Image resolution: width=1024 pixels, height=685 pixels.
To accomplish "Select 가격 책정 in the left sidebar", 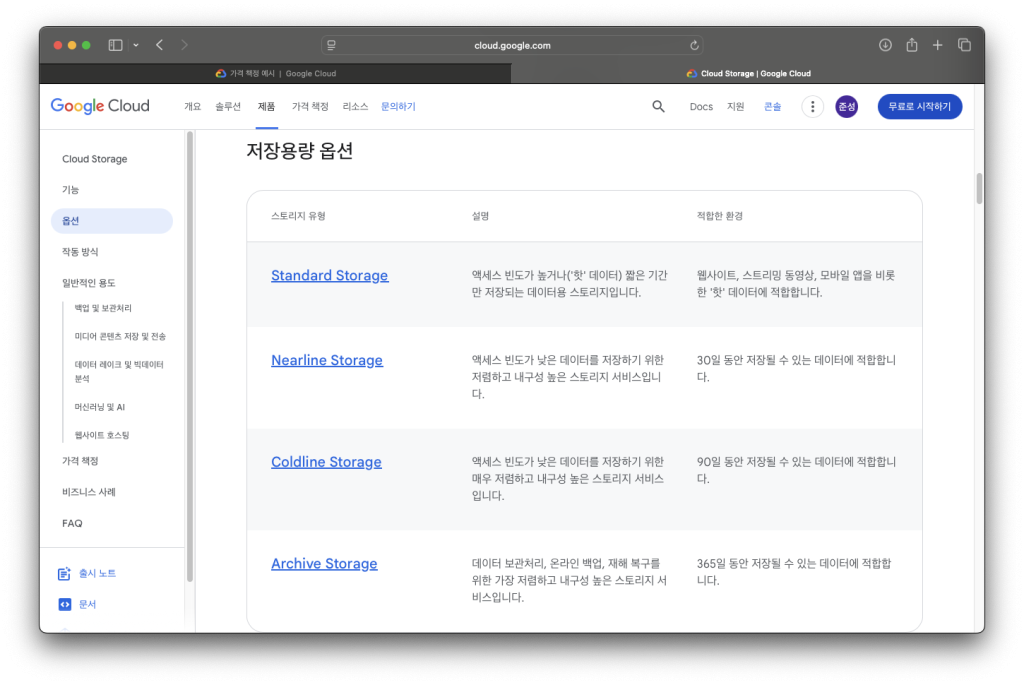I will [x=80, y=461].
